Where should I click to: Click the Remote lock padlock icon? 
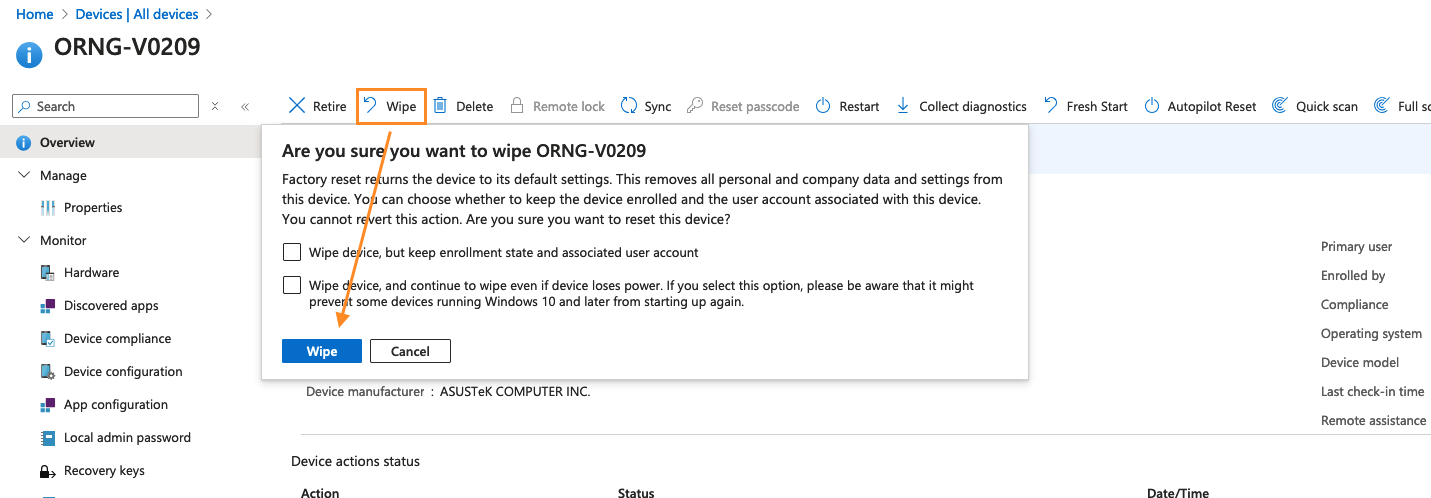click(517, 105)
